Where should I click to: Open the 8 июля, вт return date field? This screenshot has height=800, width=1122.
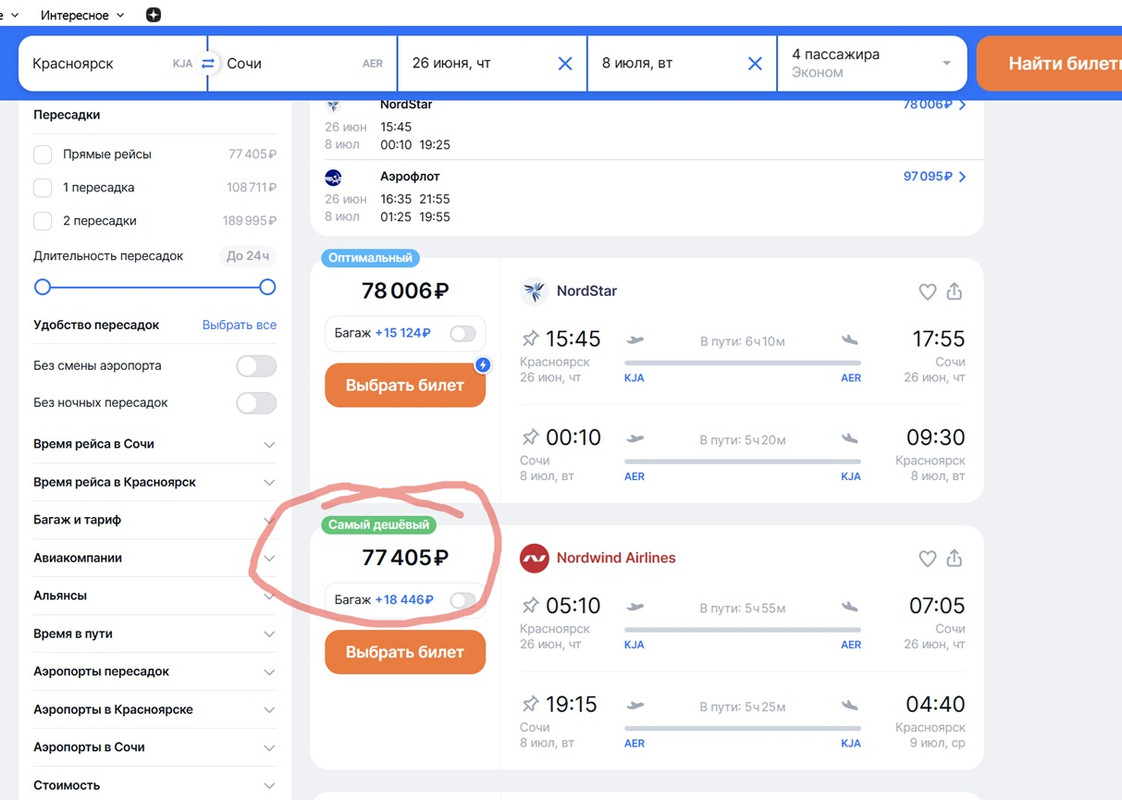coord(682,64)
